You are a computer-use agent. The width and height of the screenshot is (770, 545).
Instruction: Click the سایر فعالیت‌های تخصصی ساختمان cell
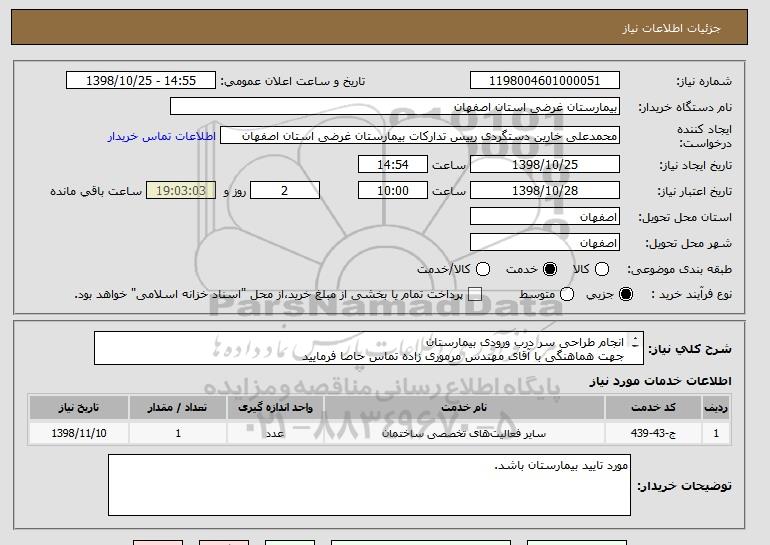(464, 433)
